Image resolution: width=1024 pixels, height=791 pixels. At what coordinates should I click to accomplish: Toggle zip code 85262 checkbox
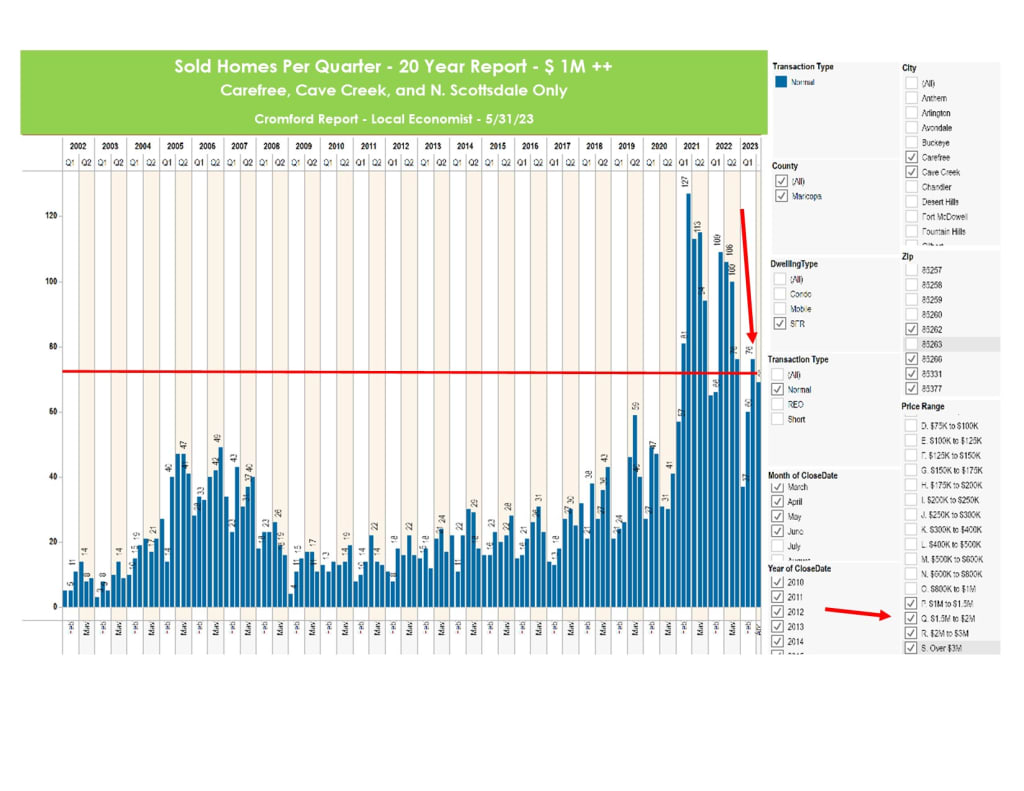(x=911, y=329)
